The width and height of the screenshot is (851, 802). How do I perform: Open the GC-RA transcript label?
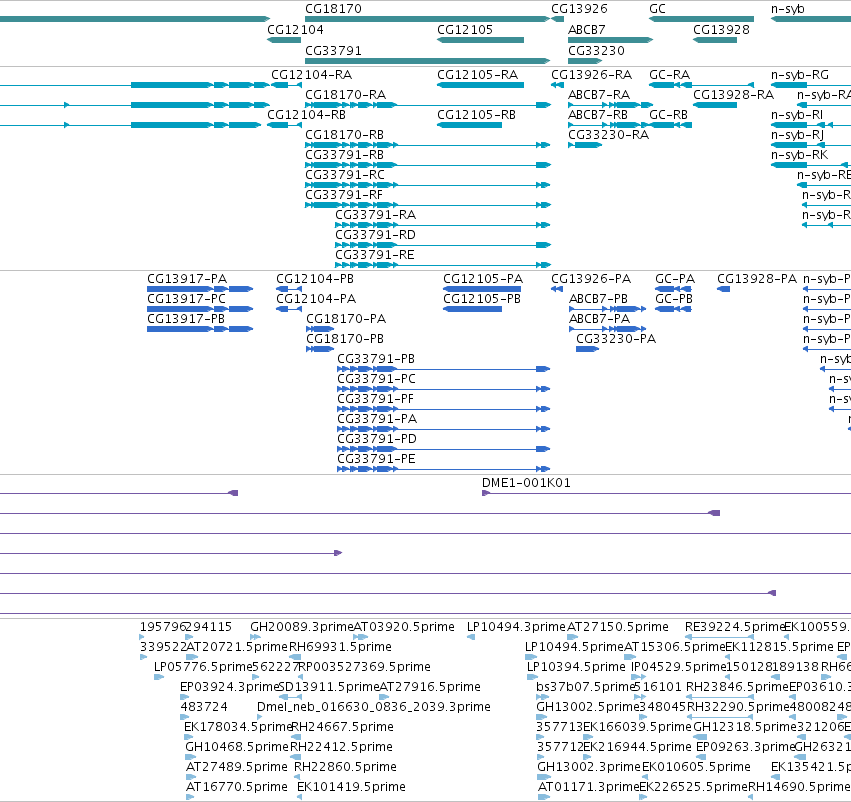point(670,75)
